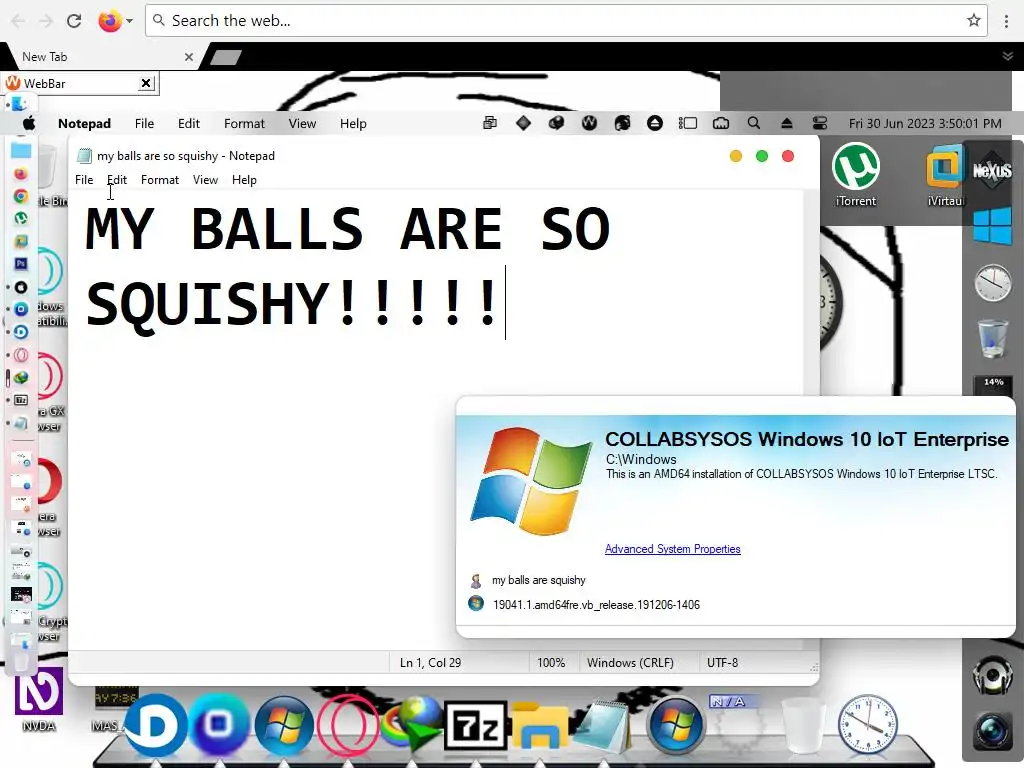Open the NVDA desktop shortcut

pos(39,699)
